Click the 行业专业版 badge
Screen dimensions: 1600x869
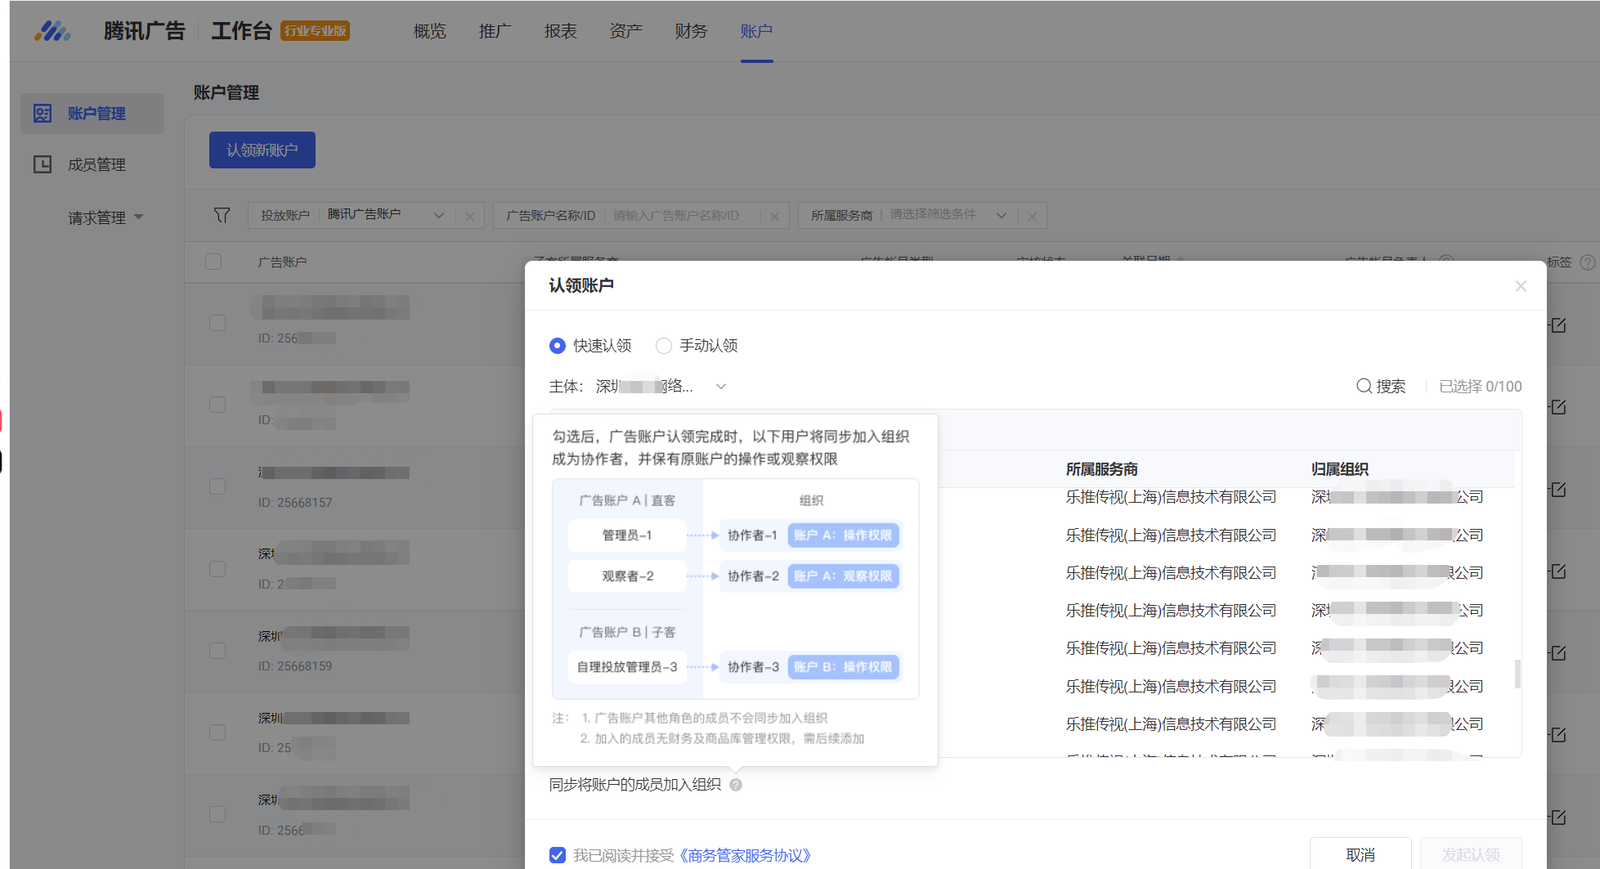tap(315, 31)
